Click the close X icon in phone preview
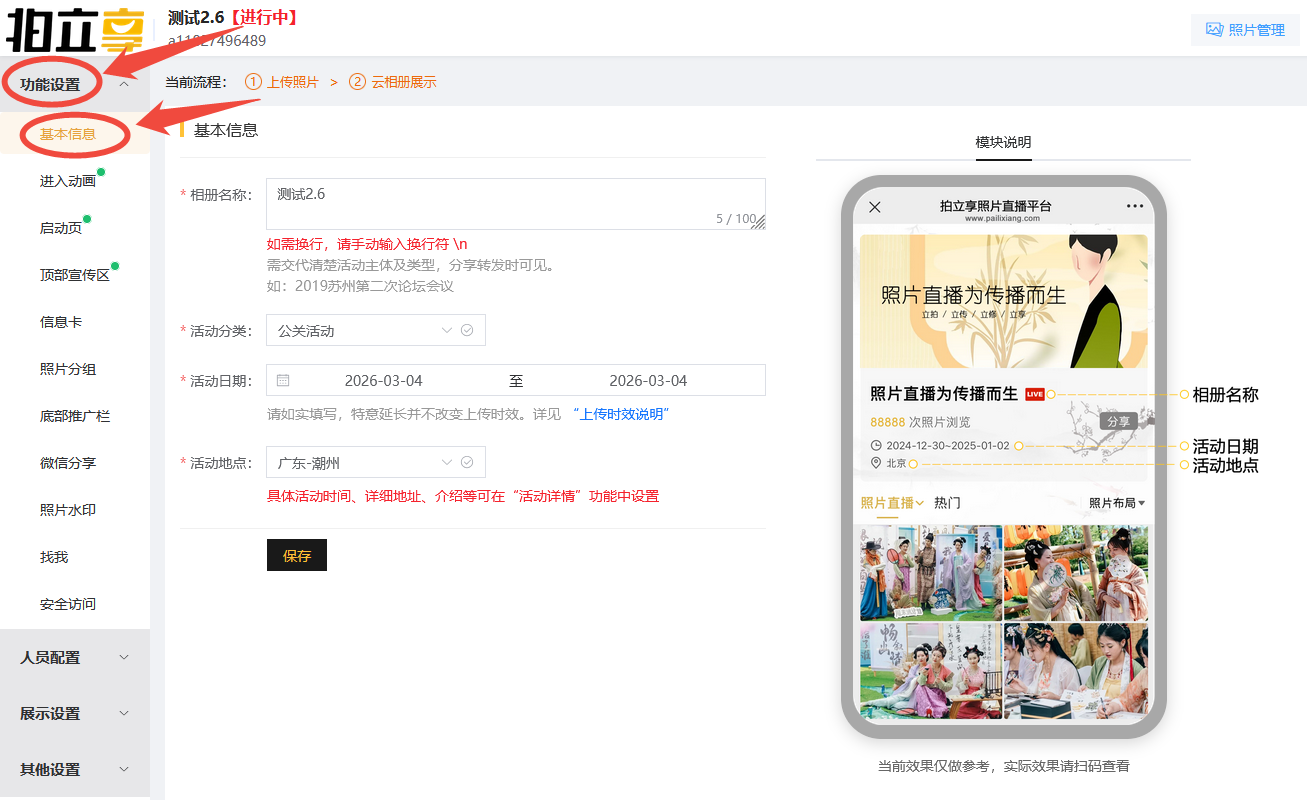 click(x=875, y=207)
